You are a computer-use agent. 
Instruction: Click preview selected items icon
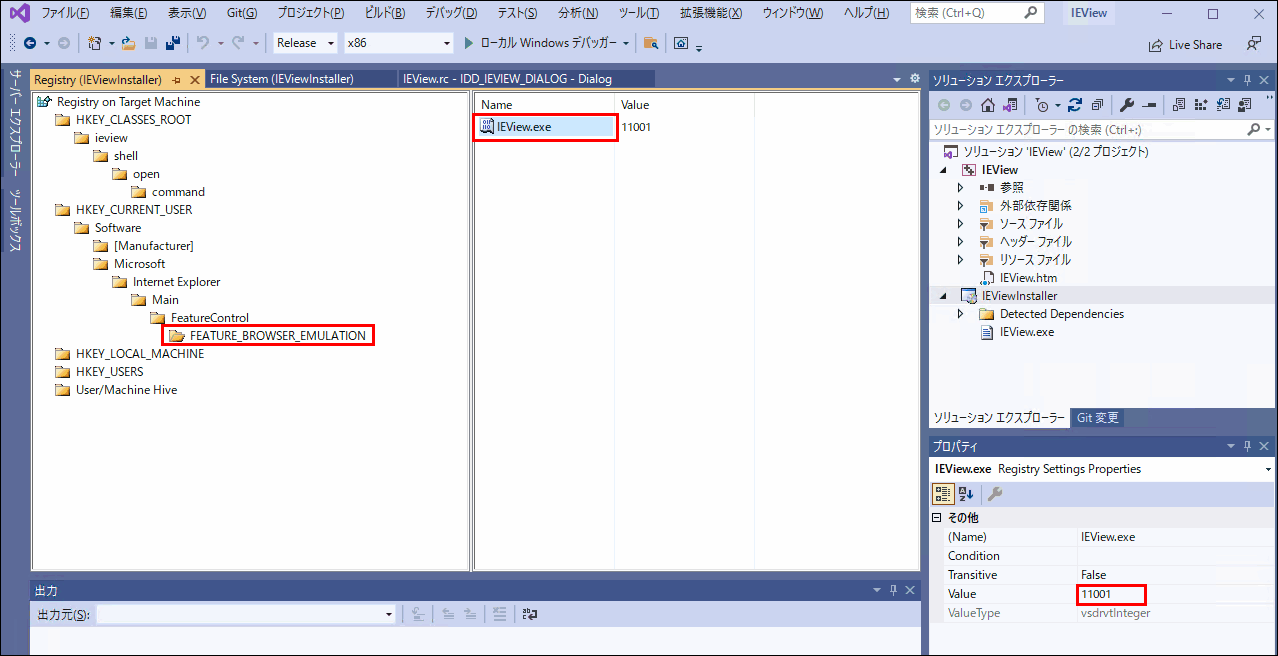1149,105
